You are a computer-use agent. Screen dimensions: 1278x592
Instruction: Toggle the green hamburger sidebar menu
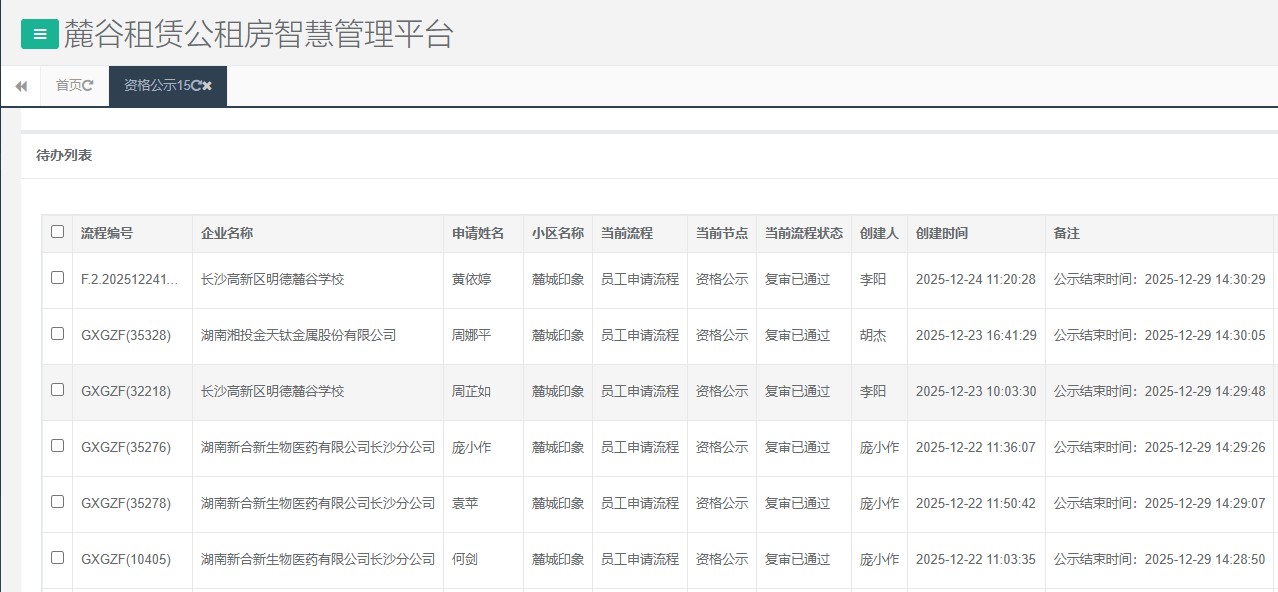[40, 34]
